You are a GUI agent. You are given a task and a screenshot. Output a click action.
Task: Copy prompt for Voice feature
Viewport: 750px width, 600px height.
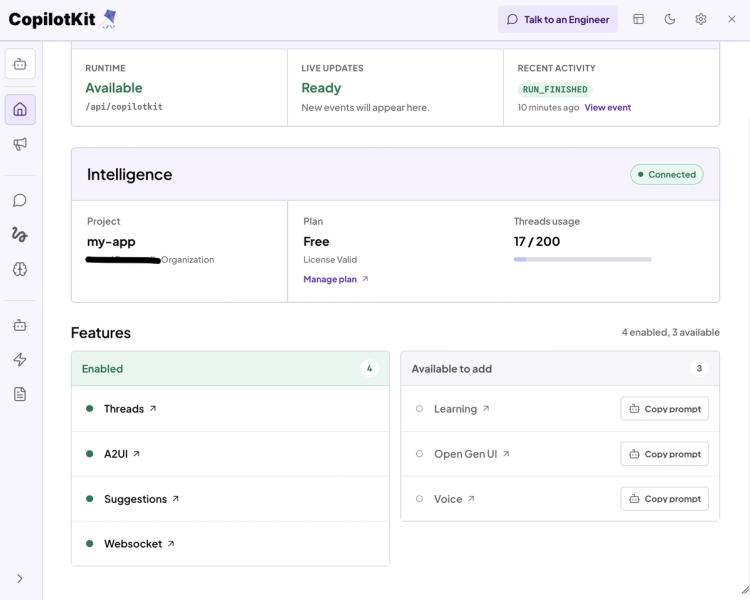(664, 499)
